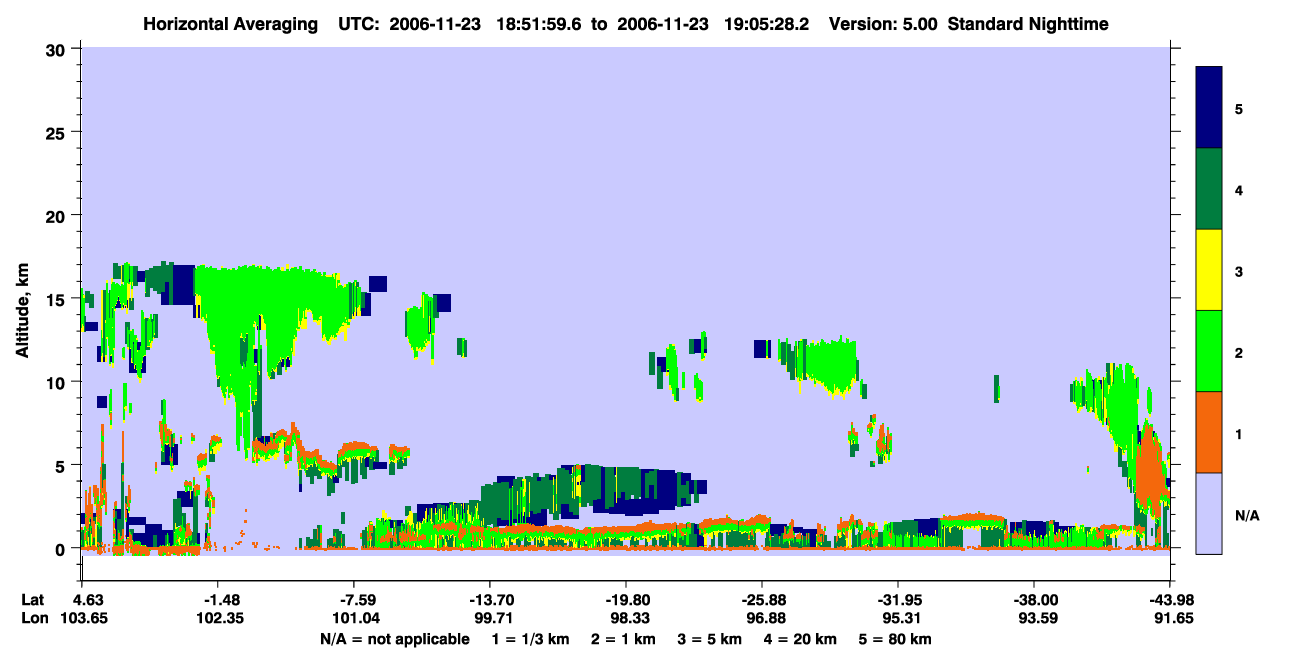1300x667 pixels.
Task: Click the lavender N/A colorbar segment
Action: pos(1209,513)
